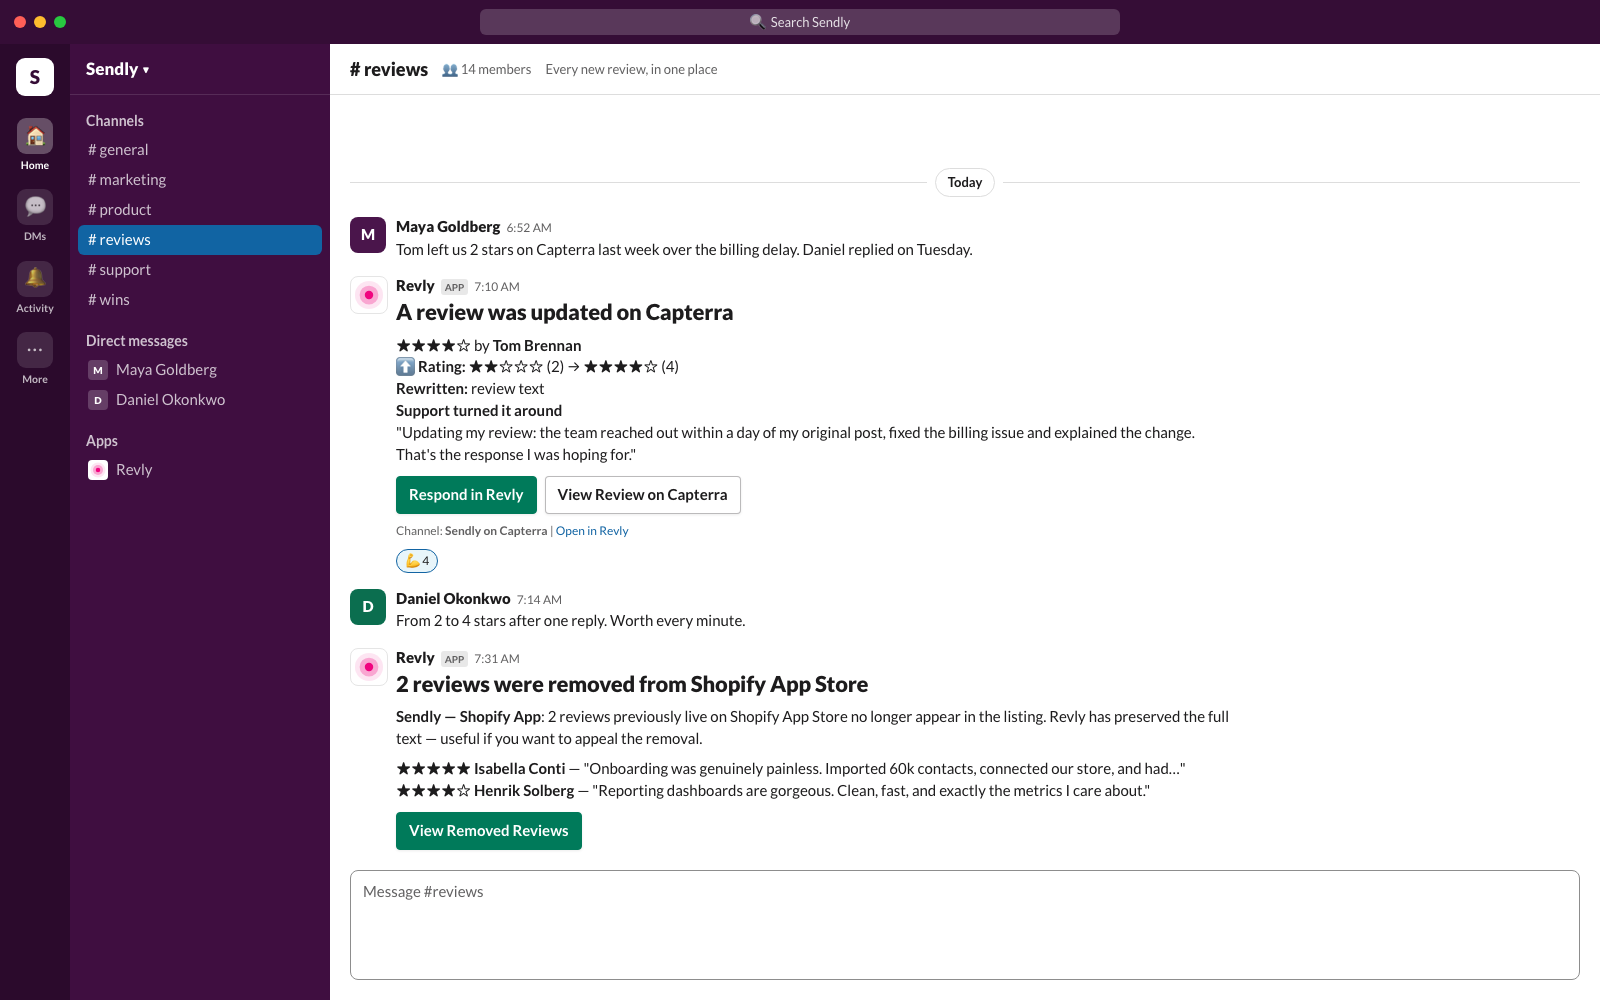The width and height of the screenshot is (1600, 1000).
Task: Switch to the #support channel
Action: [x=200, y=270]
